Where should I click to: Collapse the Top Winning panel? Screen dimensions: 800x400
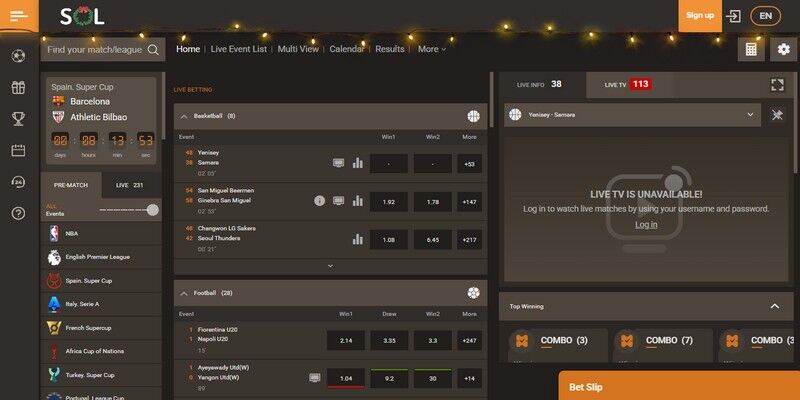(774, 307)
